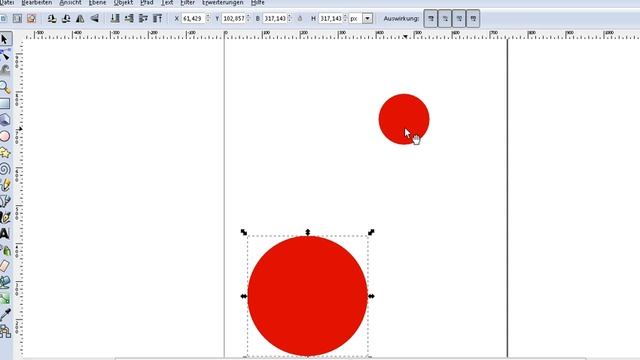The width and height of the screenshot is (640, 360).
Task: Select the Gradient tool
Action: [x=5, y=298]
